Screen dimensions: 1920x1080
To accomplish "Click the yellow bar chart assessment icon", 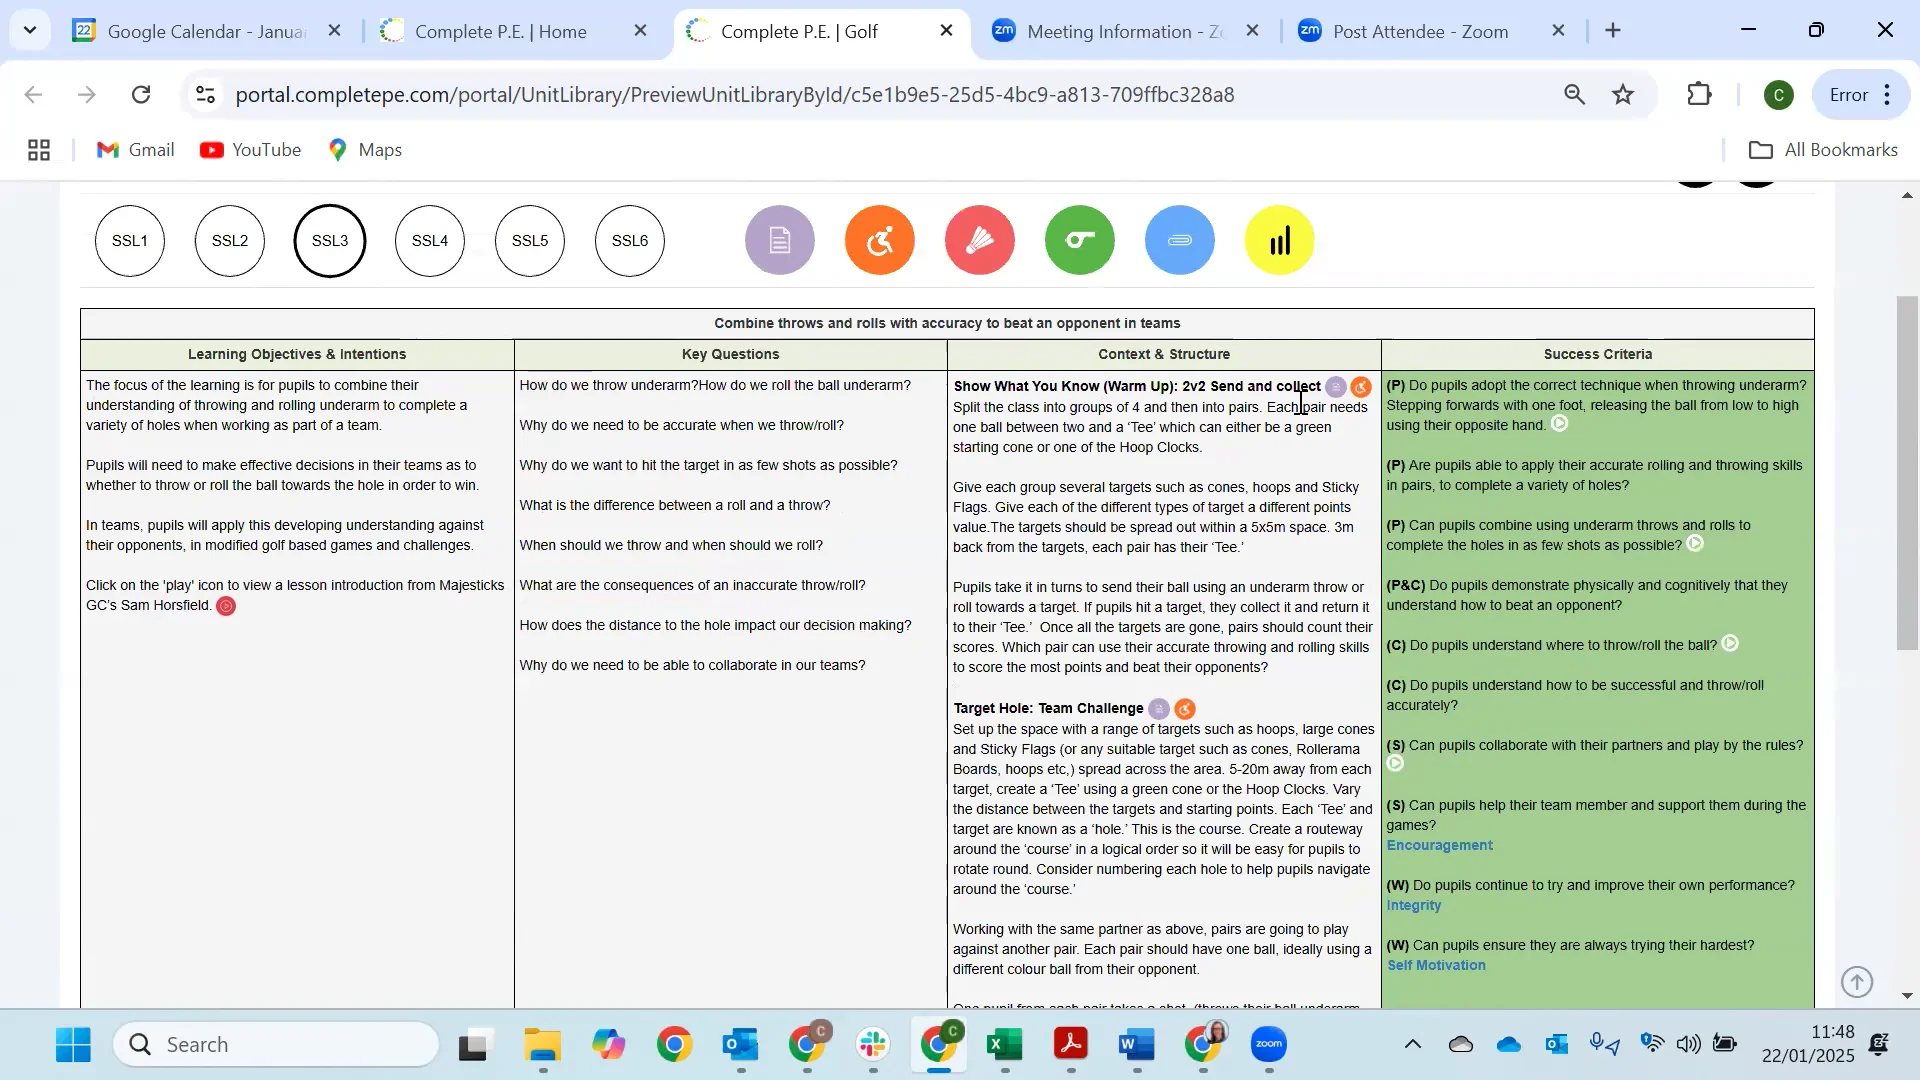I will click(x=1279, y=240).
